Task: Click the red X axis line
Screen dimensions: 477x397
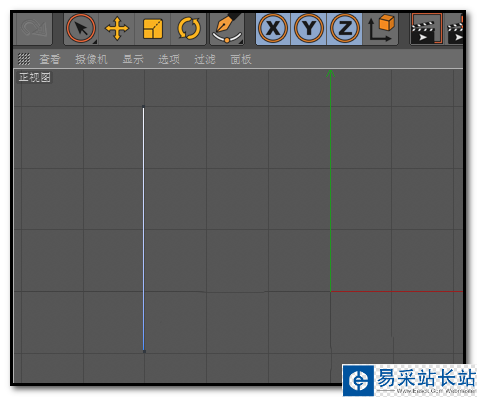Action: 397,292
